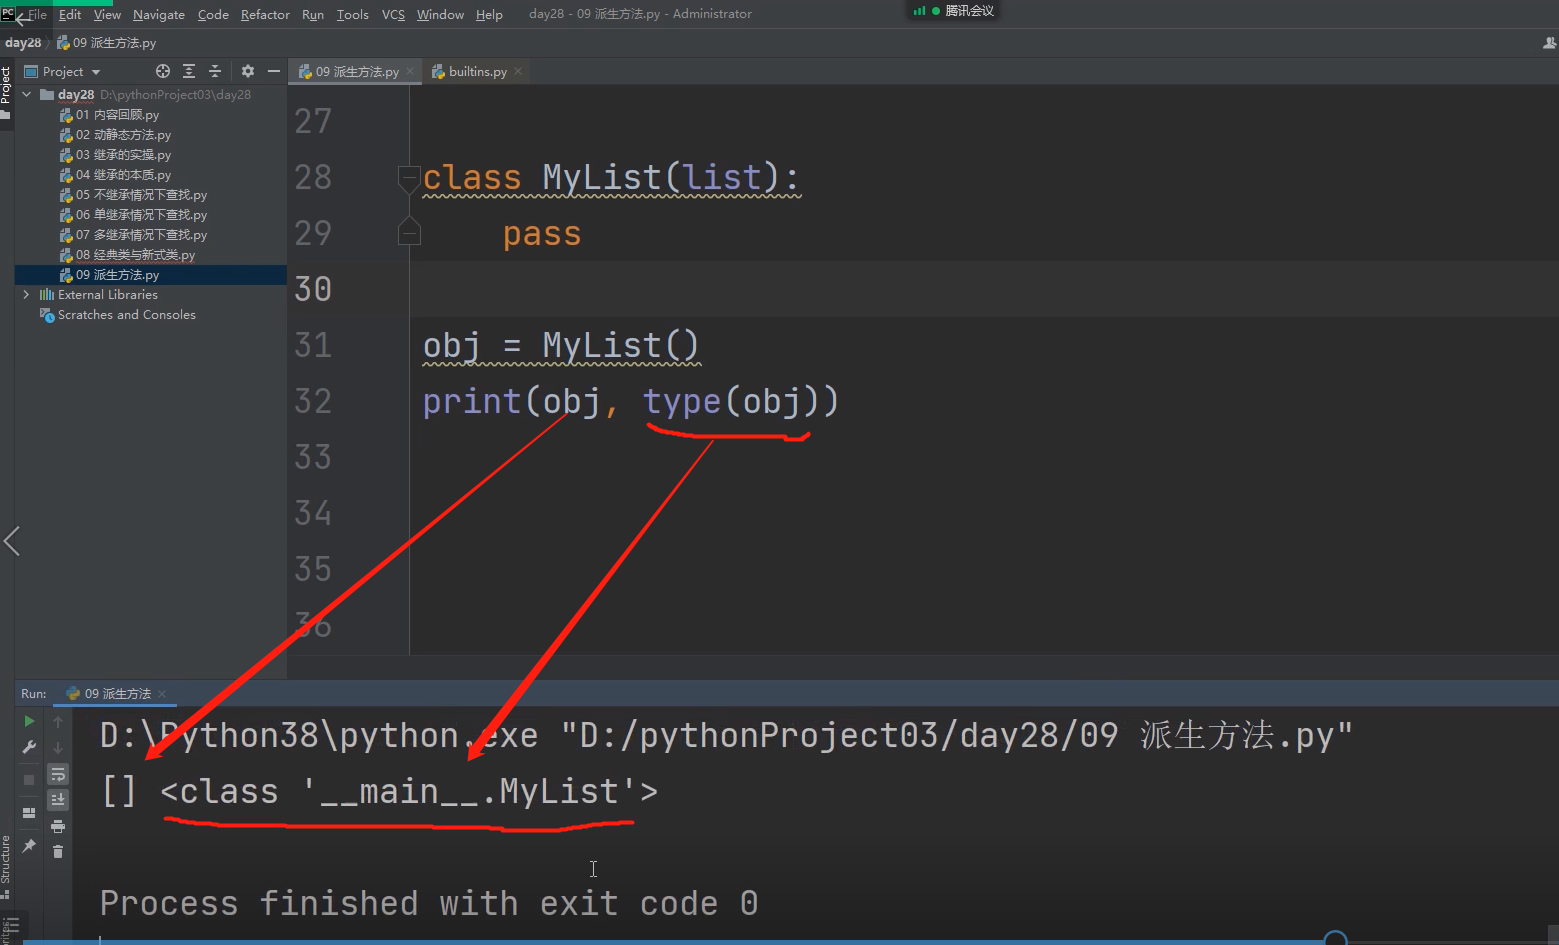The image size is (1559, 945).
Task: Click the user icon at top right
Action: click(x=1550, y=43)
